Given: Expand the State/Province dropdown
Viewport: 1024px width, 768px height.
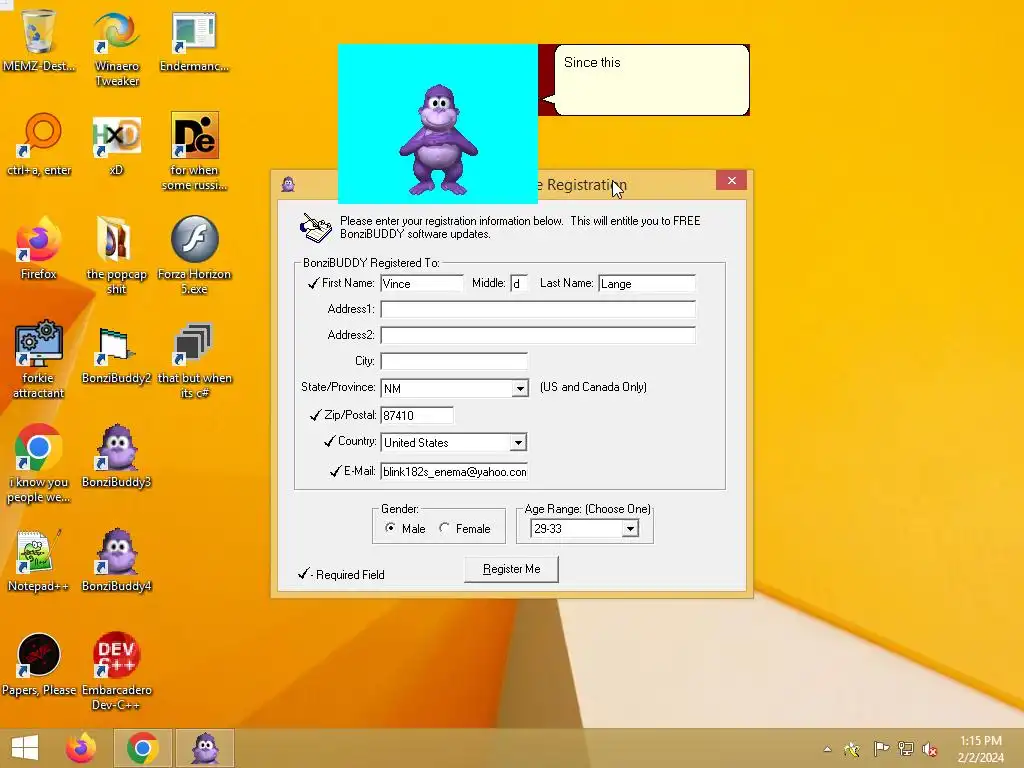Looking at the screenshot, I should 520,389.
